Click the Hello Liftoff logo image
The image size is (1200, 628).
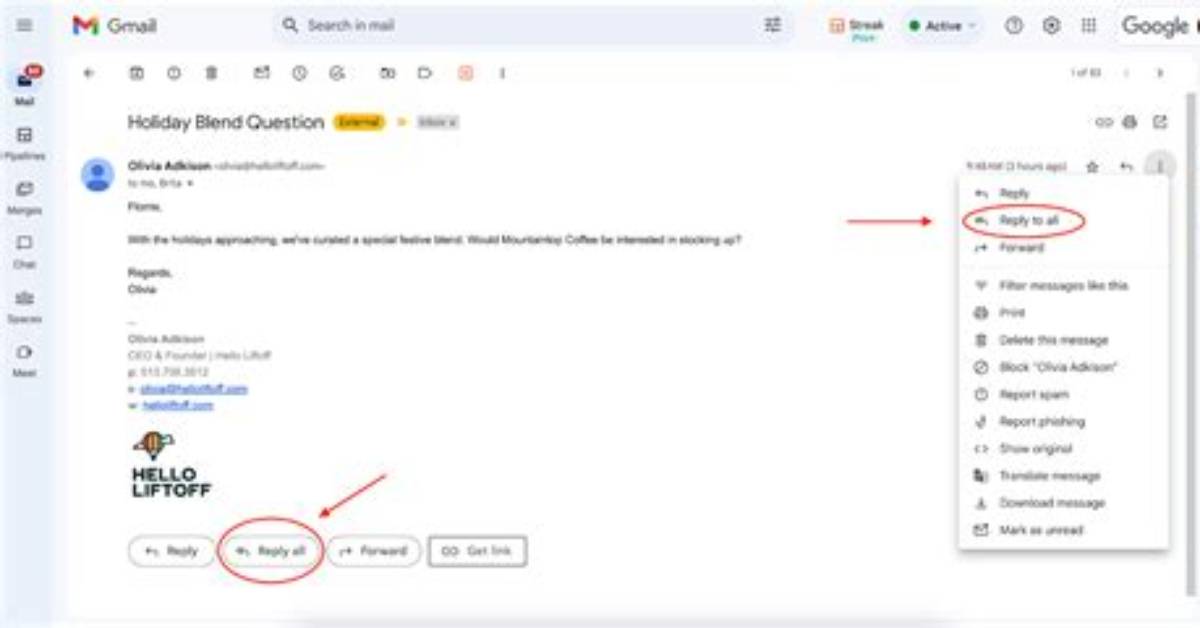click(171, 465)
